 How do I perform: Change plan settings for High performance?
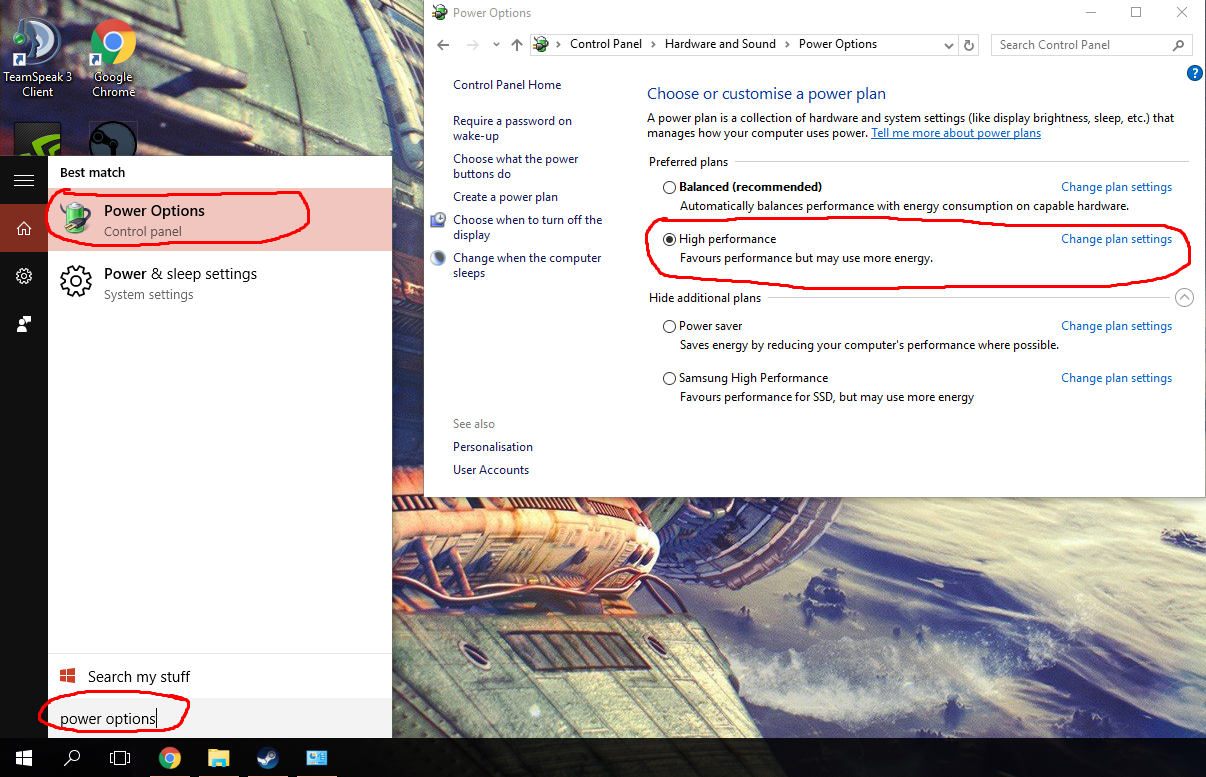coord(1116,239)
